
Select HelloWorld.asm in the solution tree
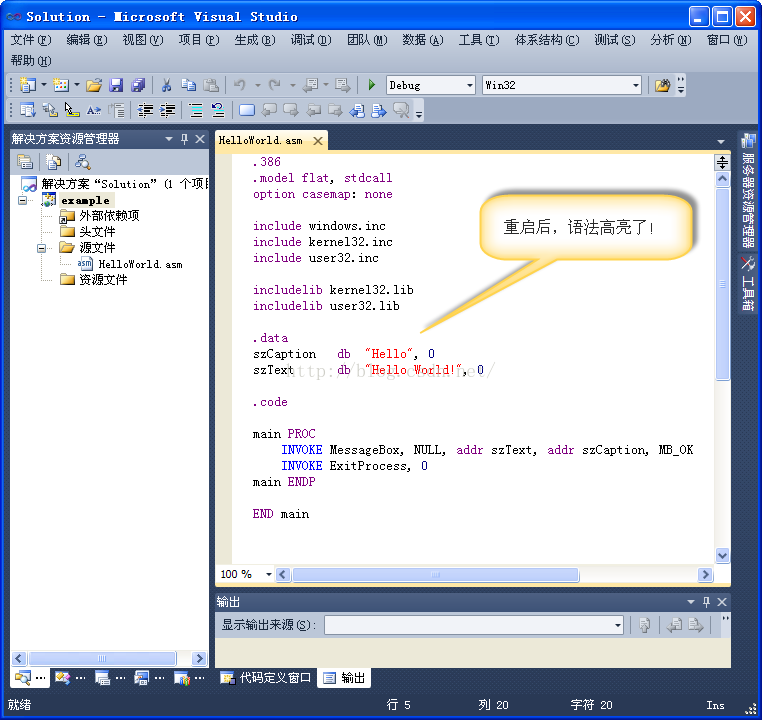[140, 264]
